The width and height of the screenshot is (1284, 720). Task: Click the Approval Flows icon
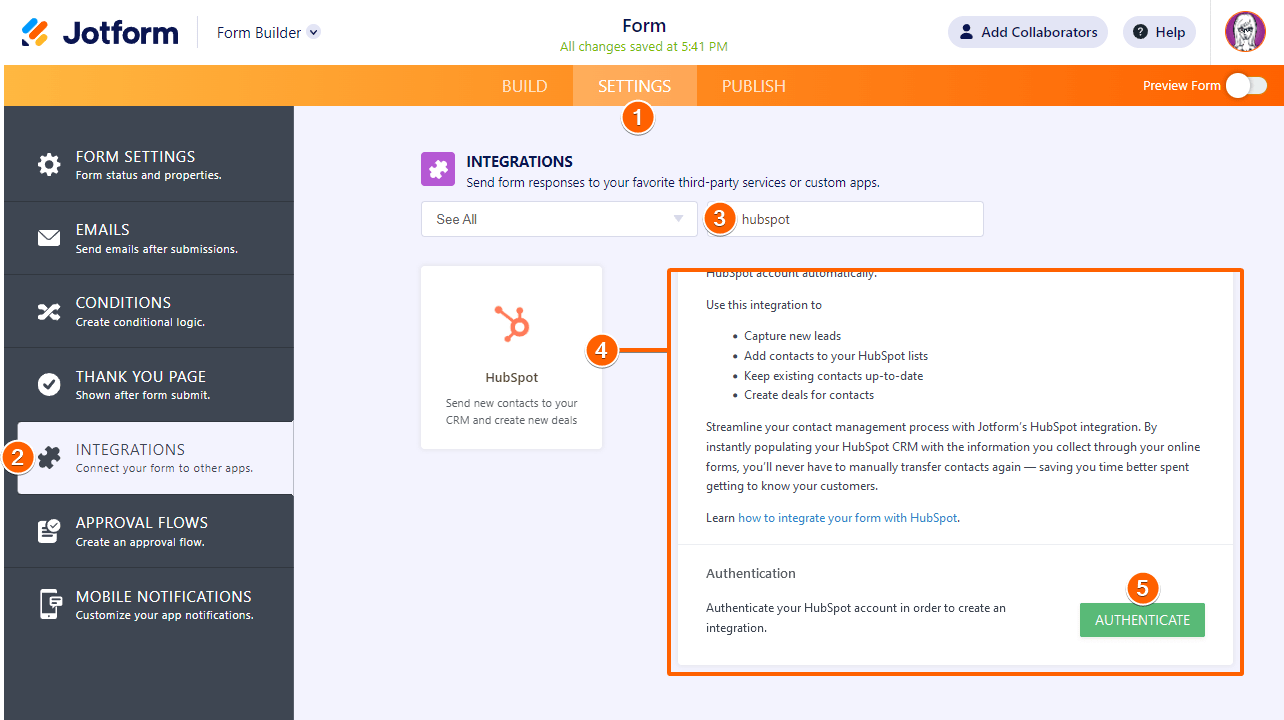tap(49, 531)
